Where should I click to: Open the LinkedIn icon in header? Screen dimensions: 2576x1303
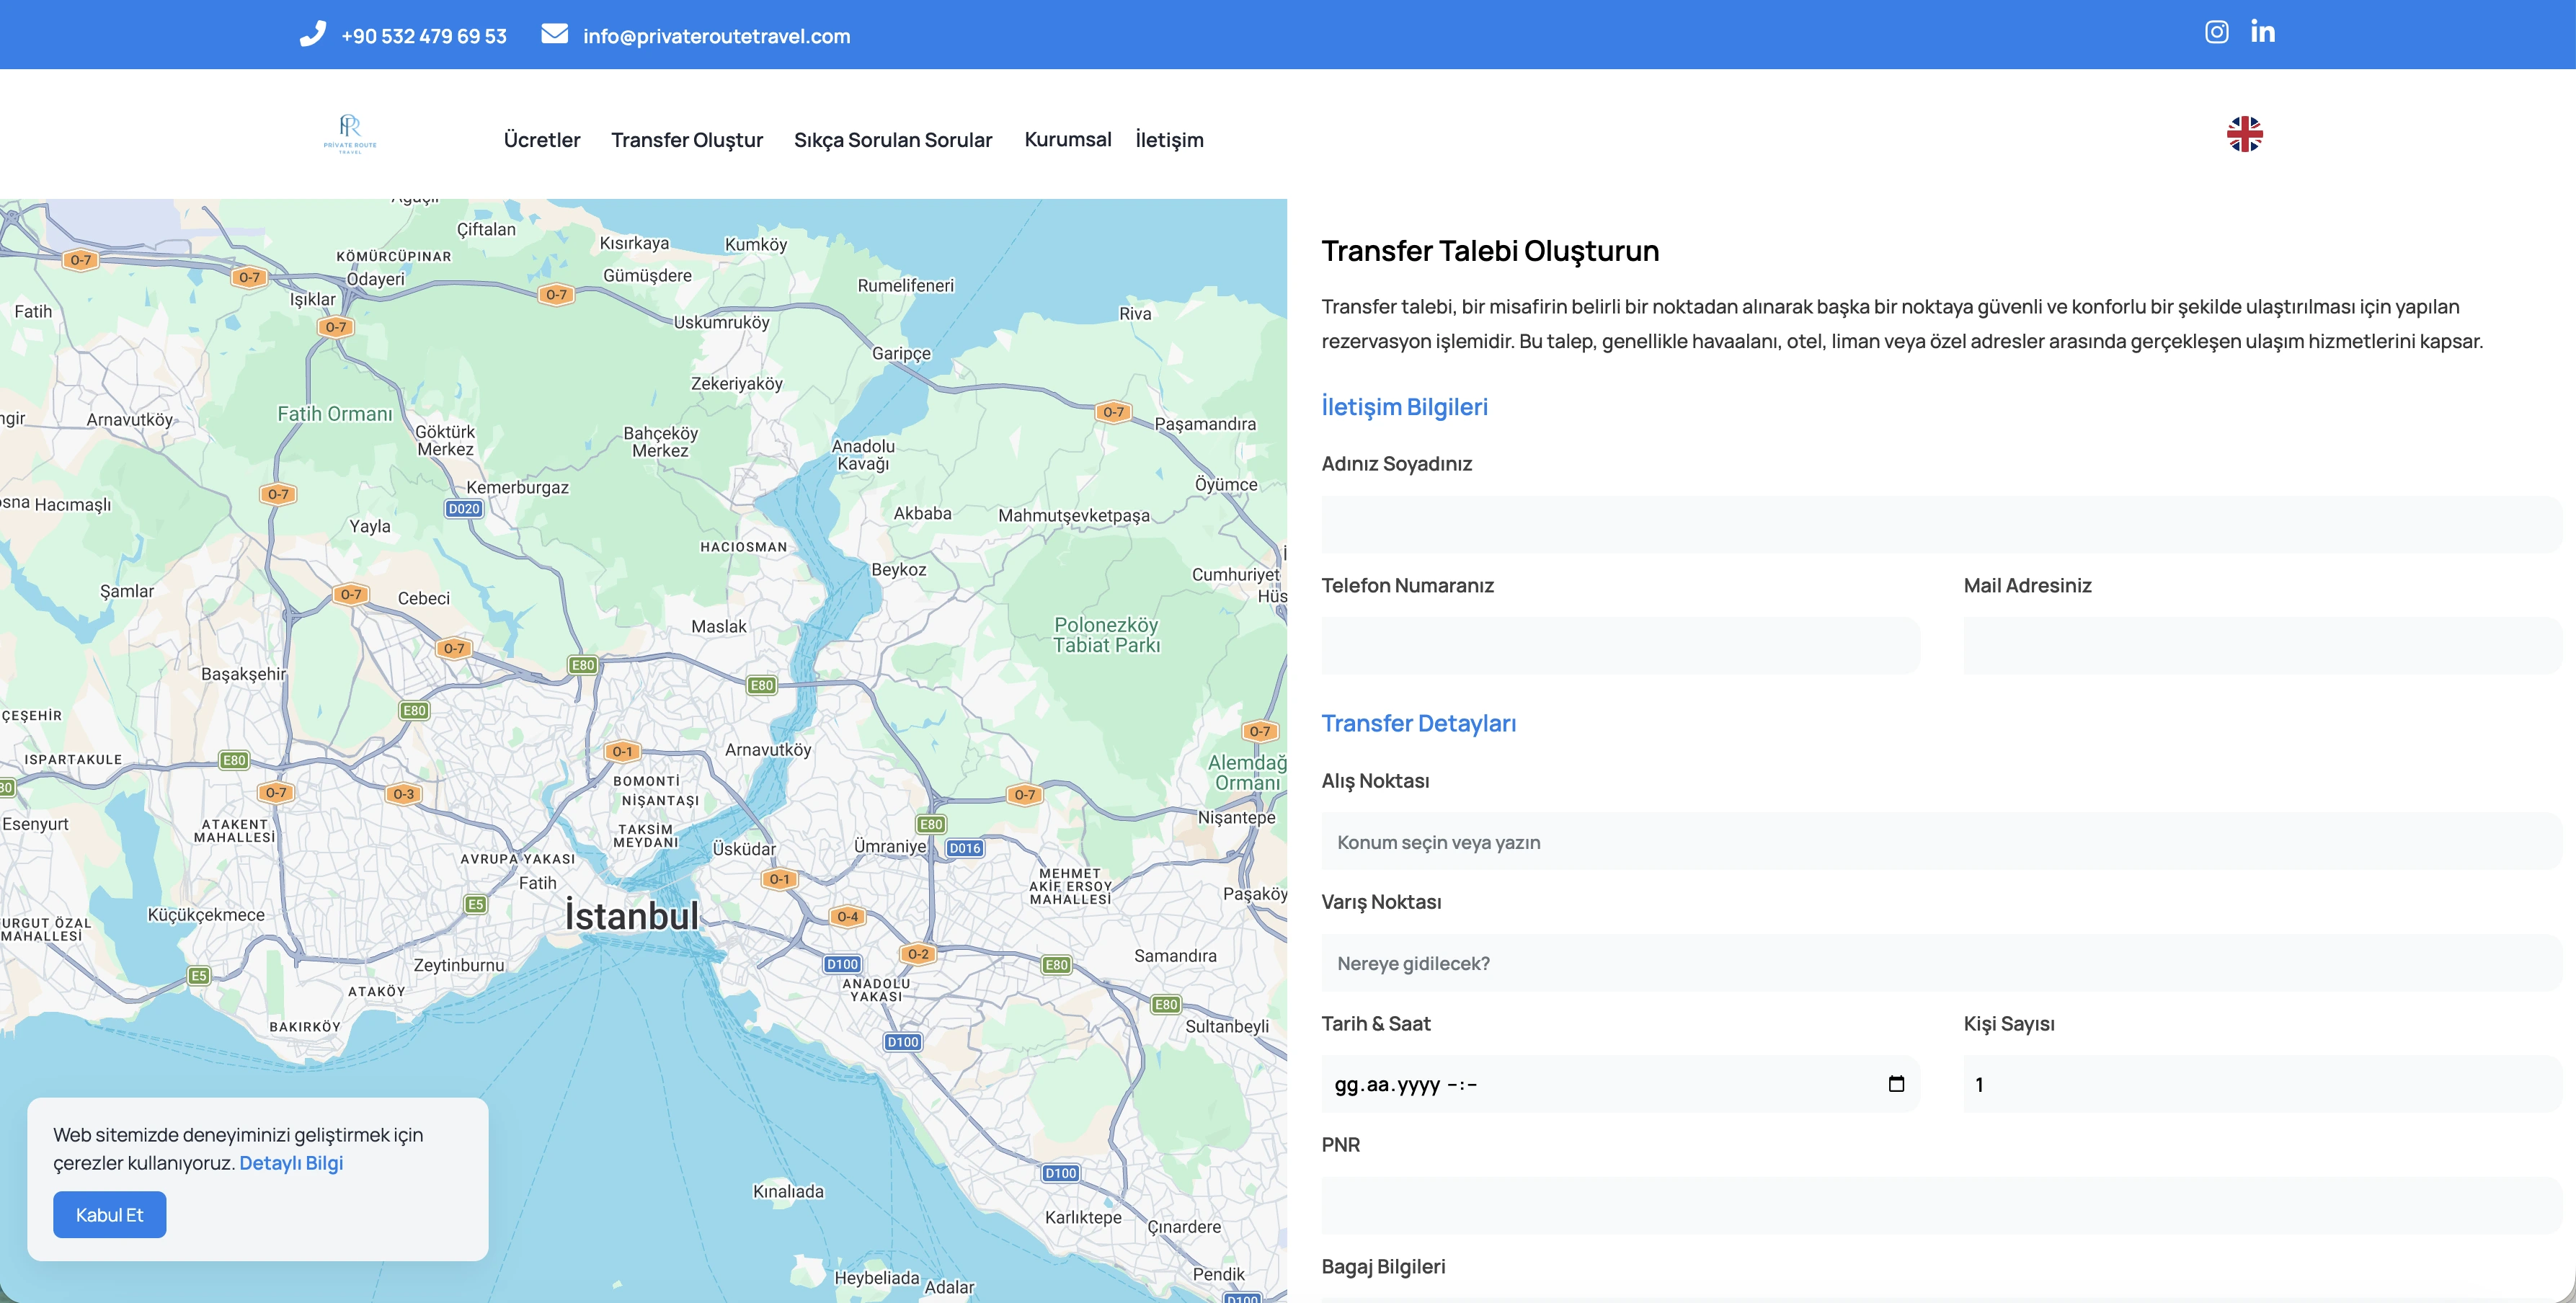pyautogui.click(x=2262, y=32)
